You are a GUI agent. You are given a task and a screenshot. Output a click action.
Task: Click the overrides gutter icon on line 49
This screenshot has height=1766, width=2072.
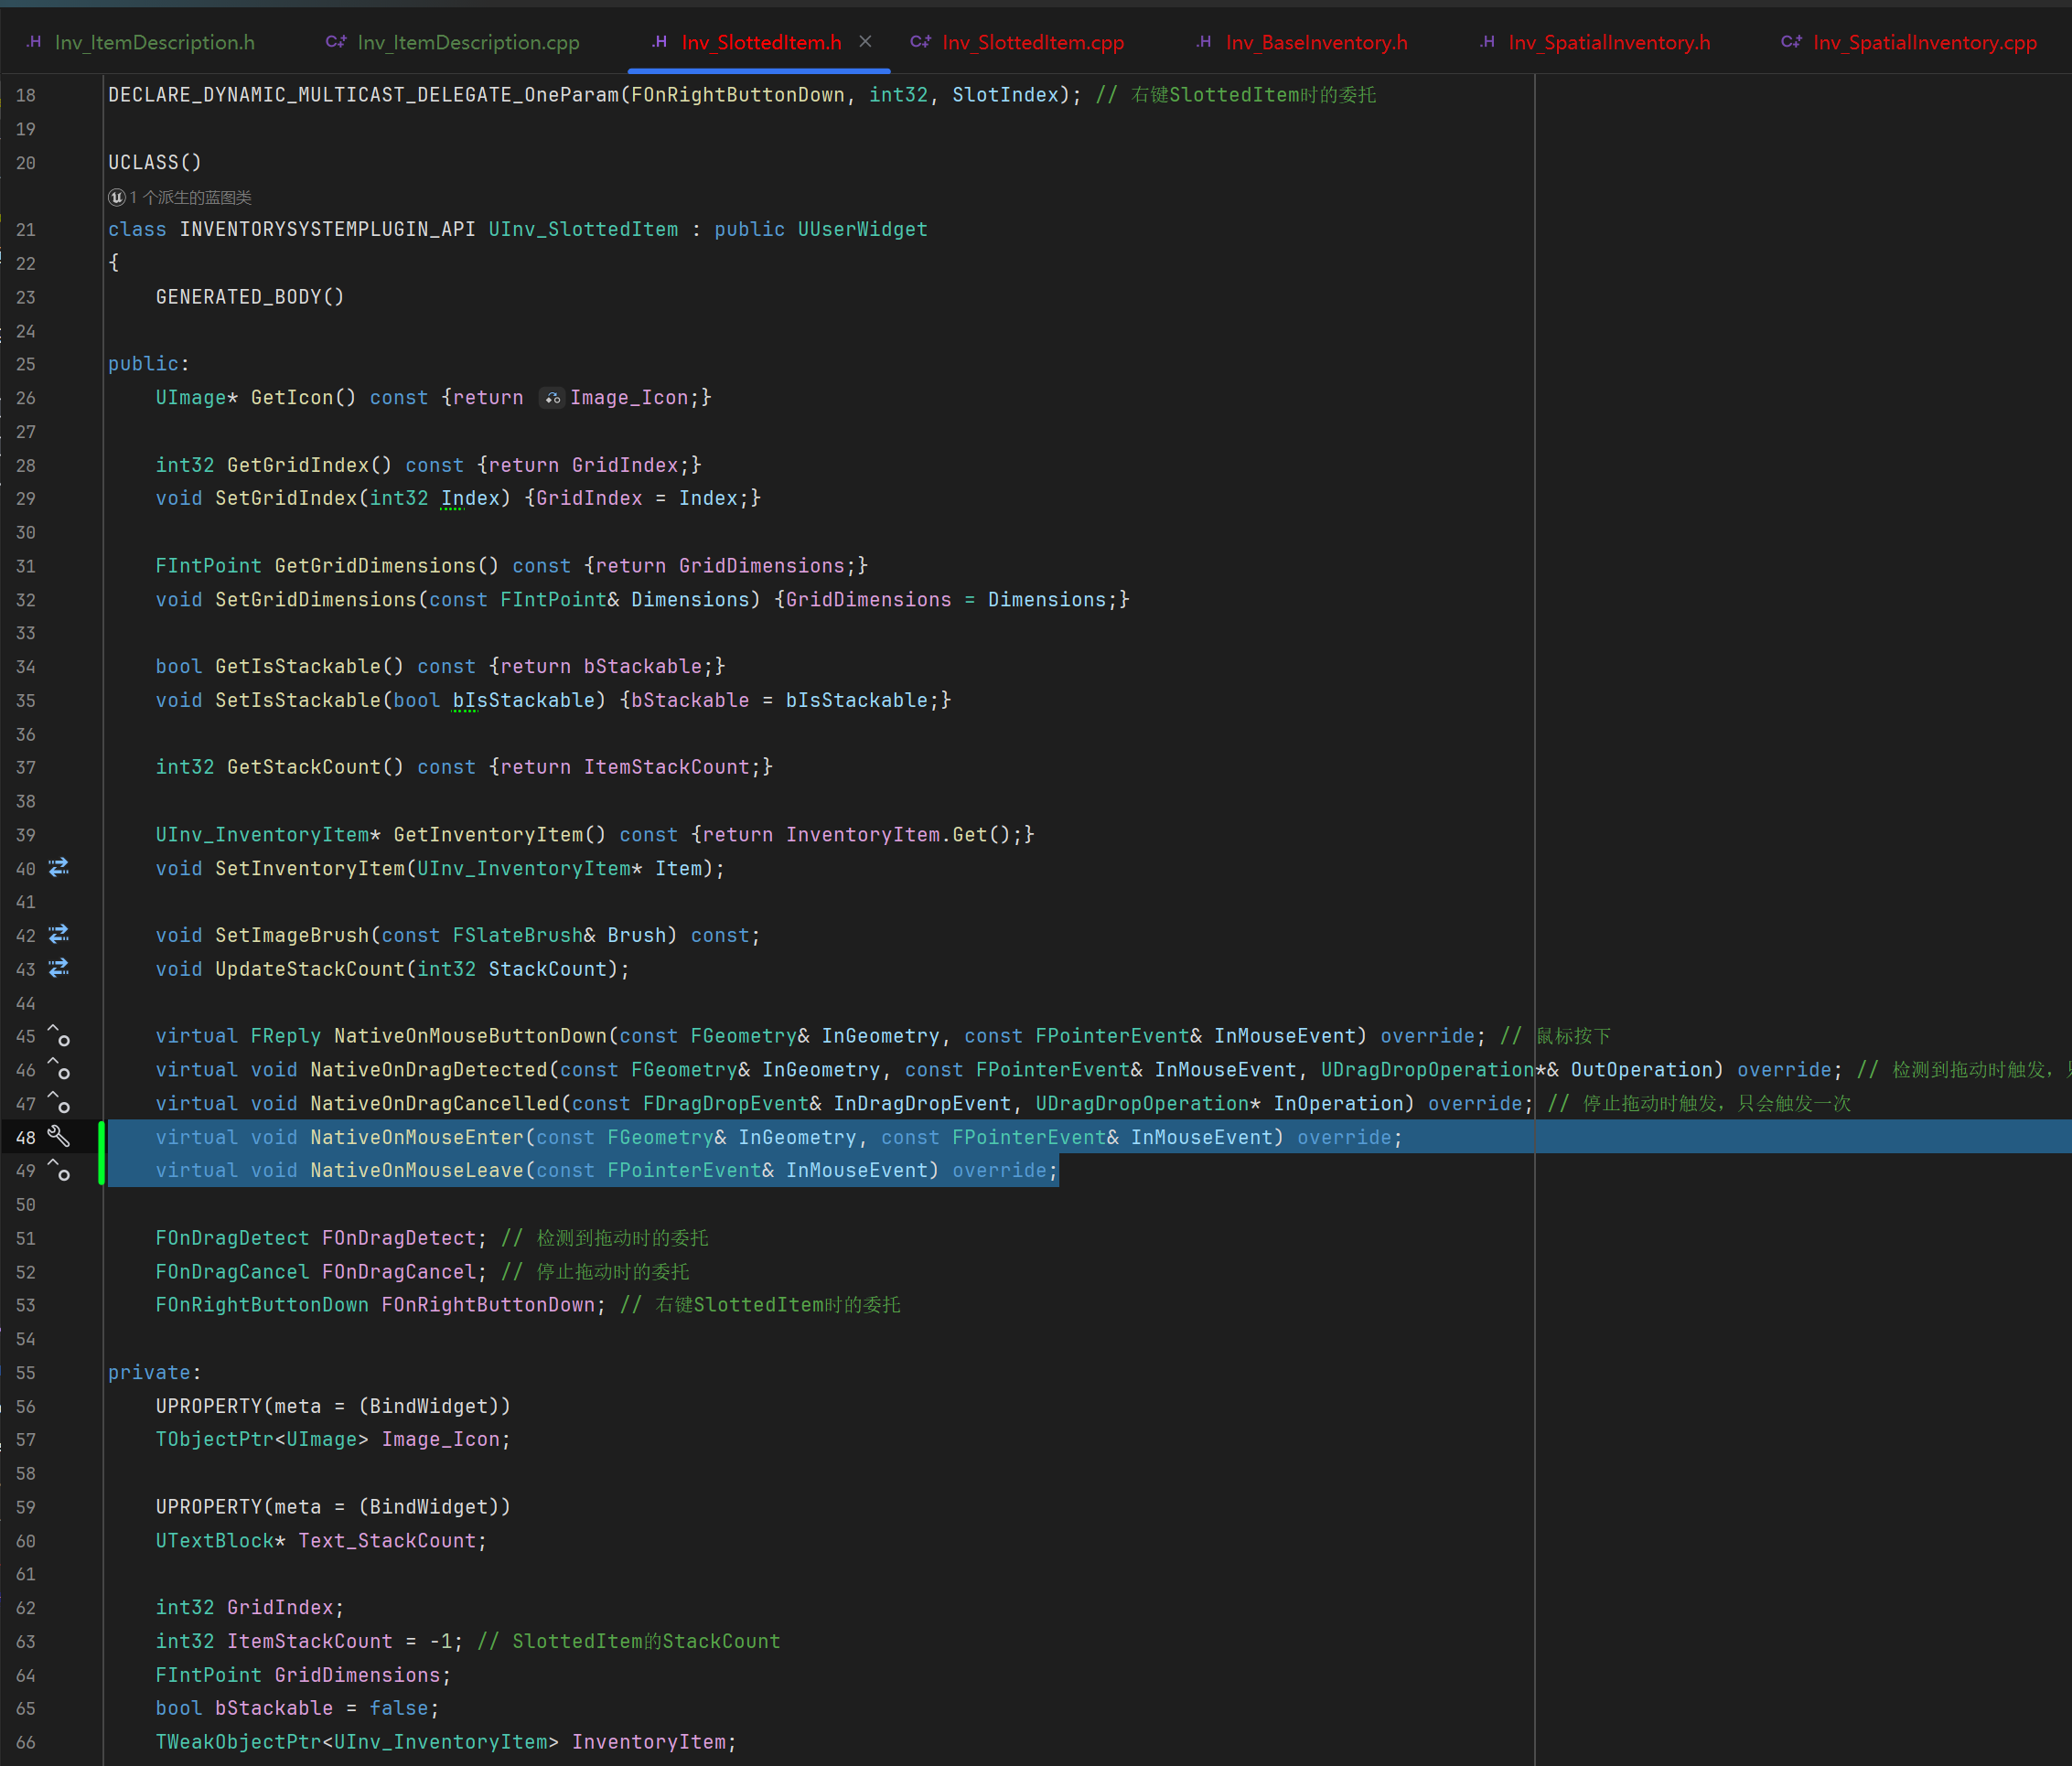tap(59, 1170)
